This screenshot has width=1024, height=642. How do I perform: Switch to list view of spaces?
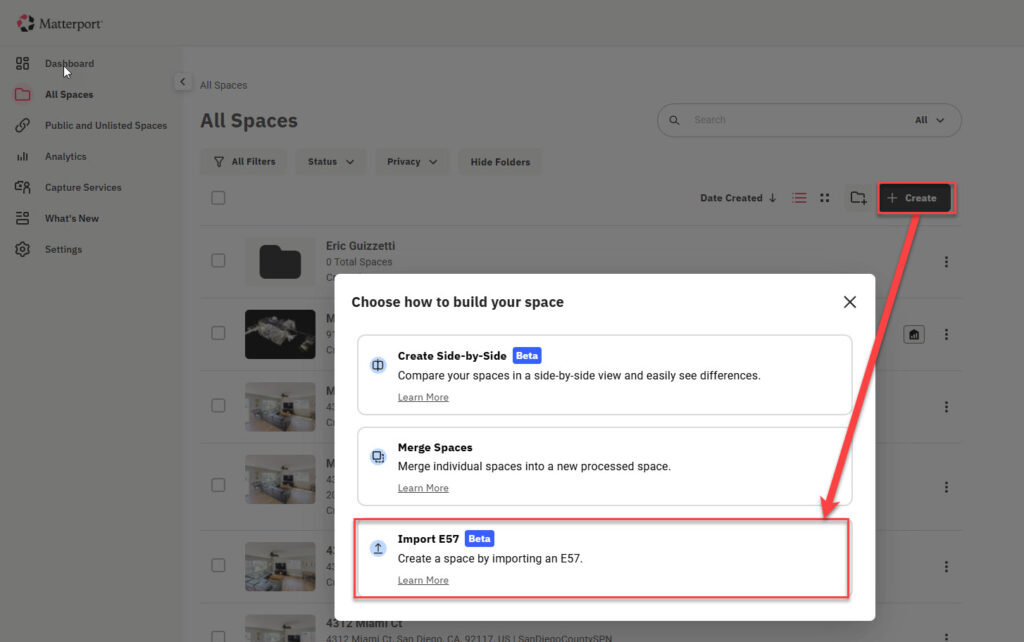(799, 197)
